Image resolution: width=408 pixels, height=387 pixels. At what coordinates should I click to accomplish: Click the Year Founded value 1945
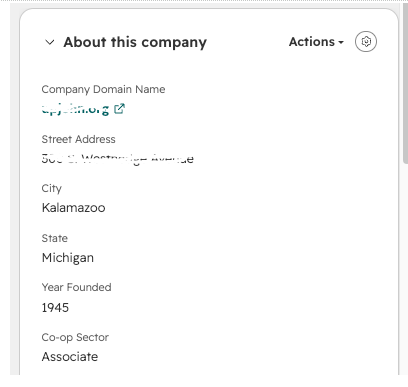[55, 307]
